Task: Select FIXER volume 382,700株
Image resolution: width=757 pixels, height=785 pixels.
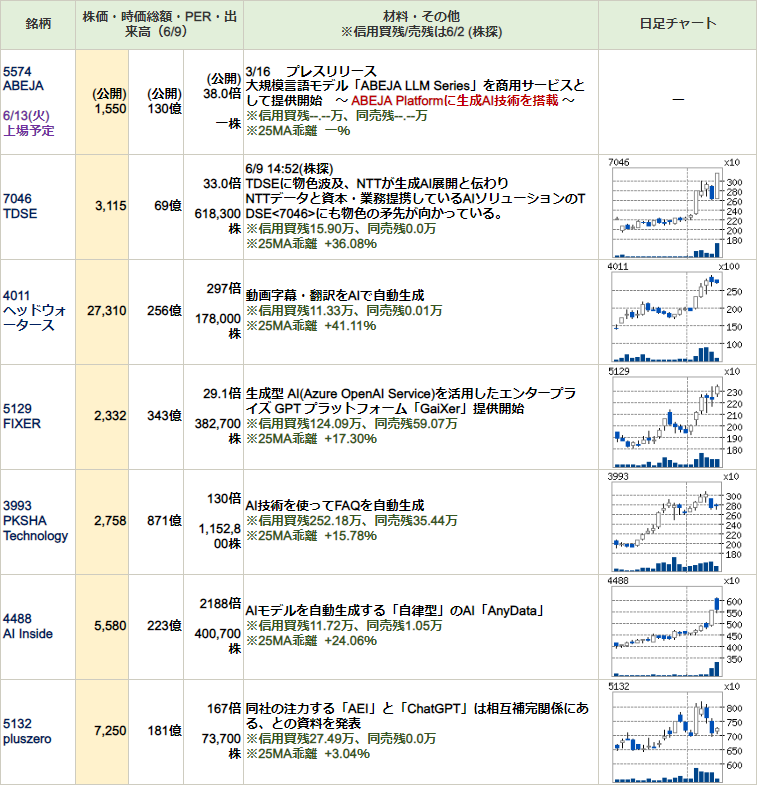Action: pos(218,431)
